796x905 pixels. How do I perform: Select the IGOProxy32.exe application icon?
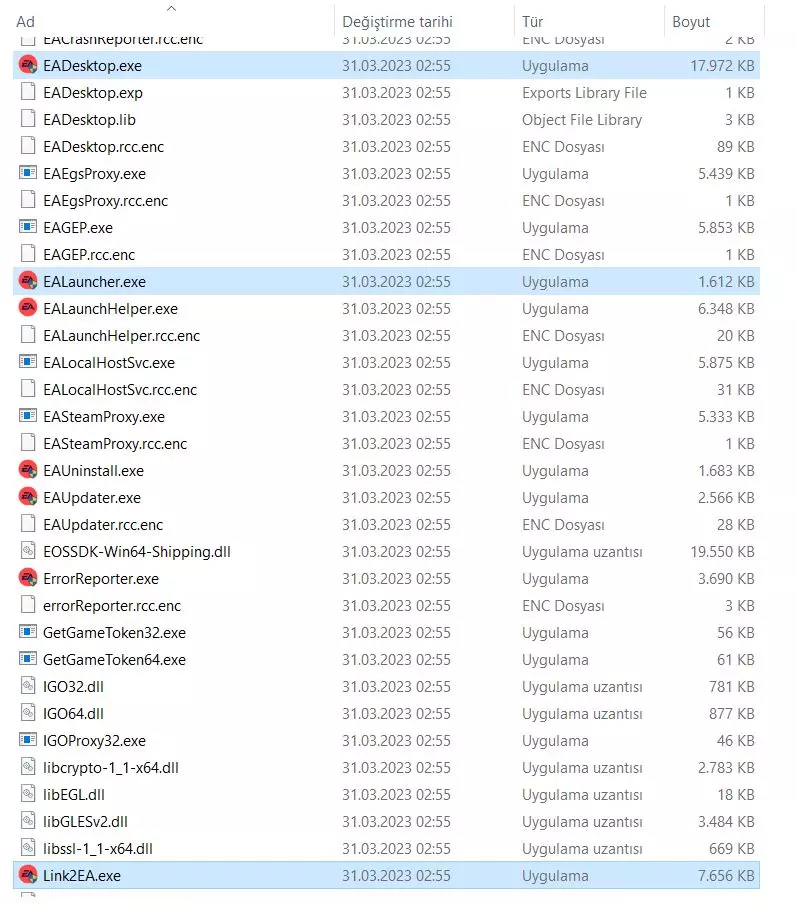(28, 741)
